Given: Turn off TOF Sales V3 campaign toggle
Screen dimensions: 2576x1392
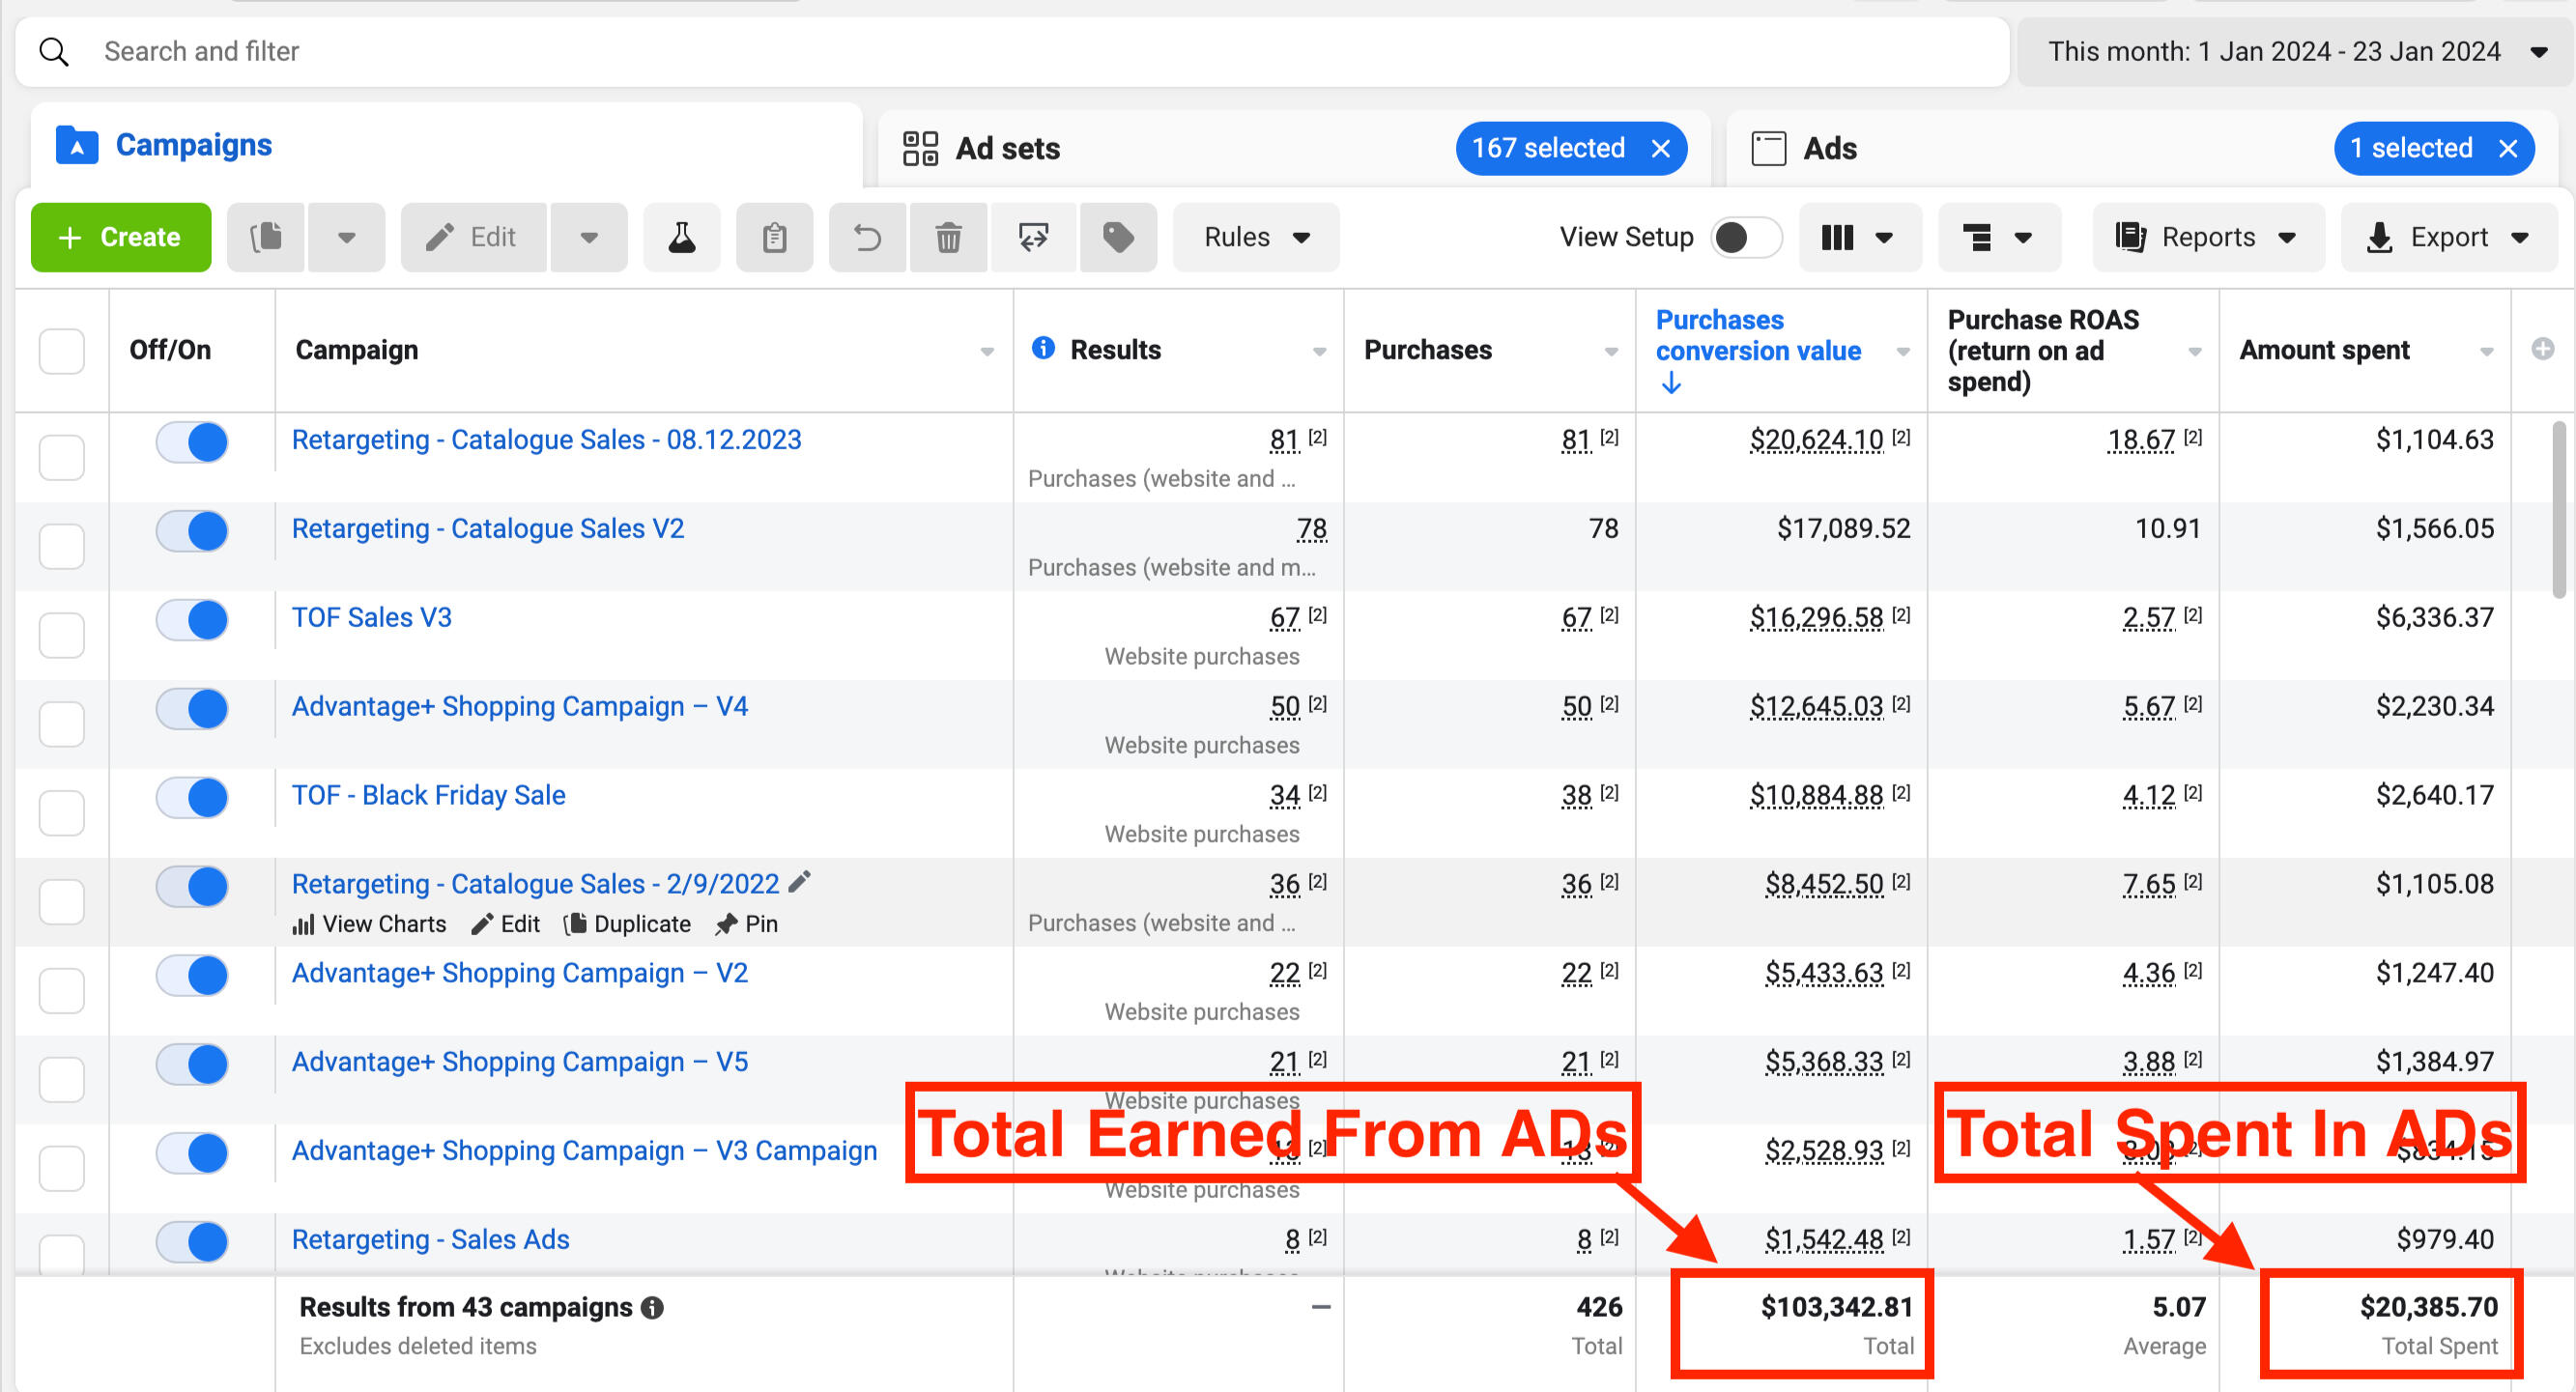Looking at the screenshot, I should pyautogui.click(x=192, y=620).
